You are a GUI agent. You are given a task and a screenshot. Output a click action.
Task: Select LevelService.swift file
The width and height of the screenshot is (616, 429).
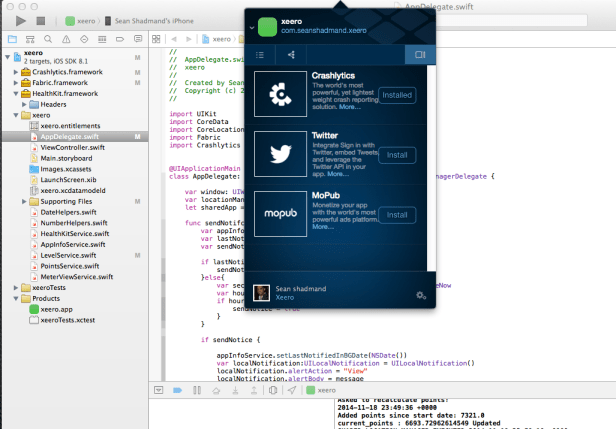coord(68,255)
